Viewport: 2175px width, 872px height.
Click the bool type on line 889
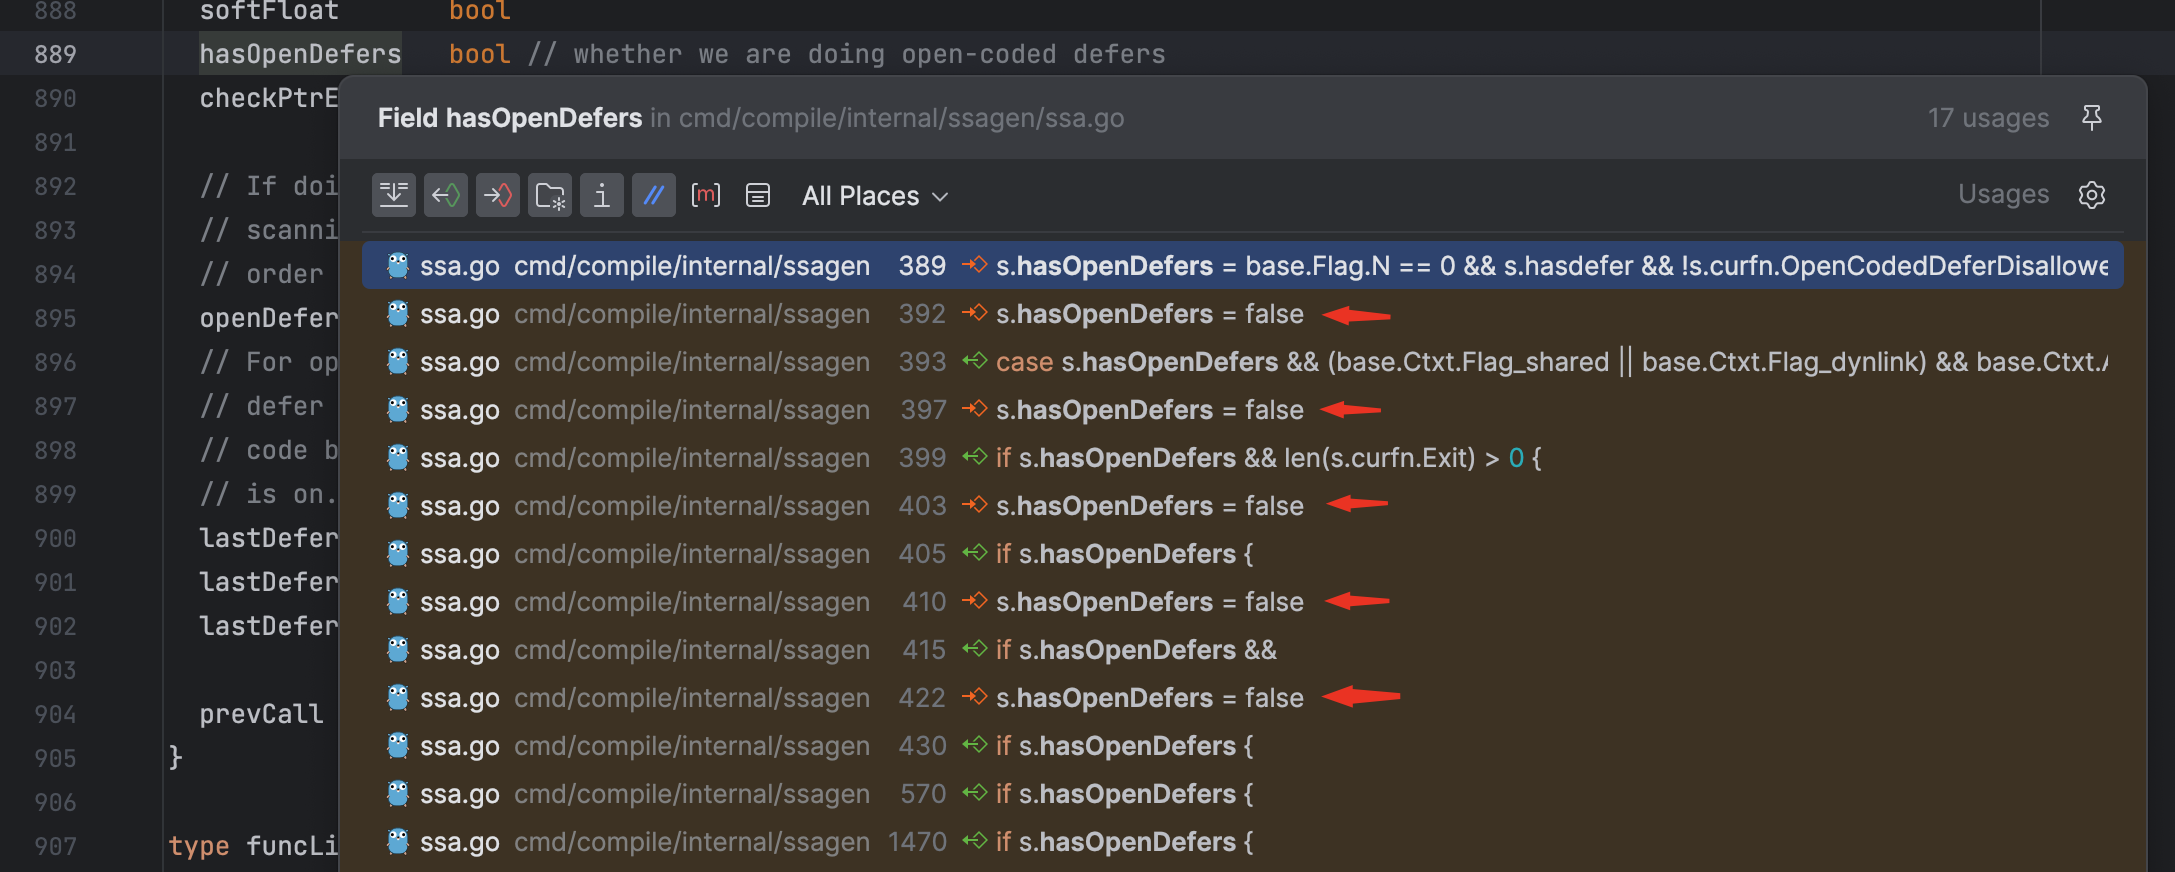480,54
